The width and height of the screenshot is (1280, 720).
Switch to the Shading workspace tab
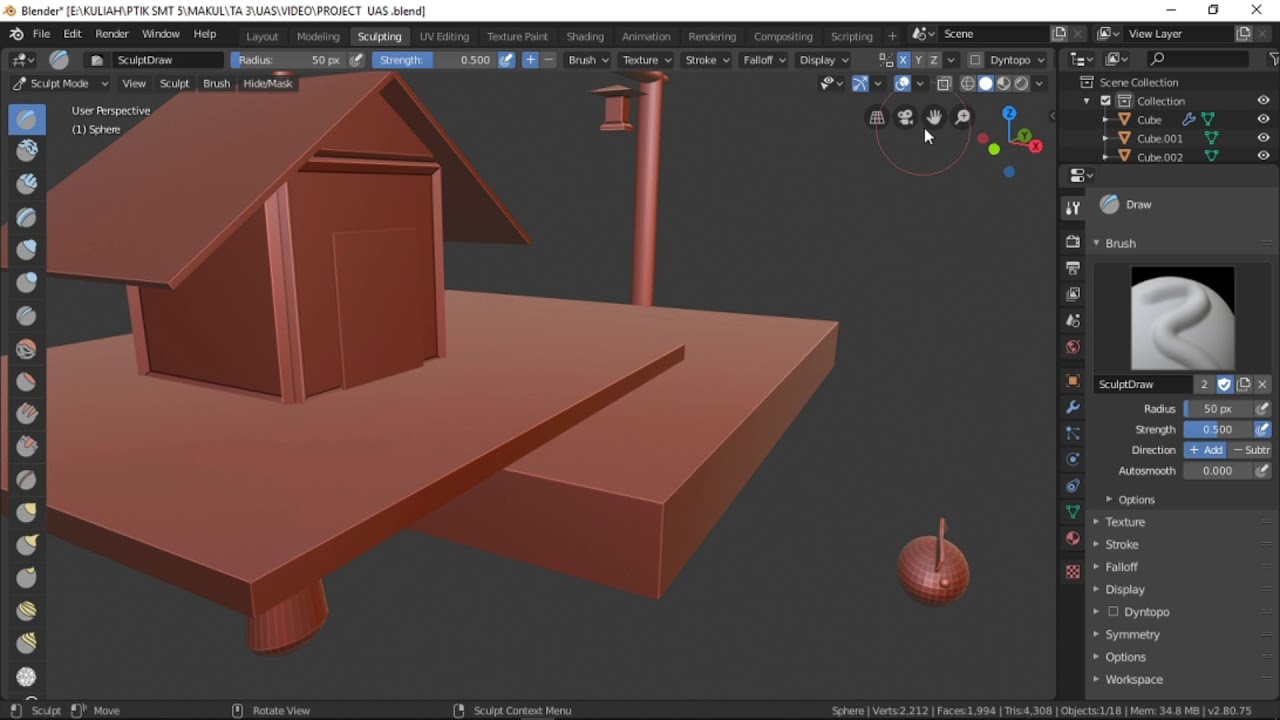point(585,36)
